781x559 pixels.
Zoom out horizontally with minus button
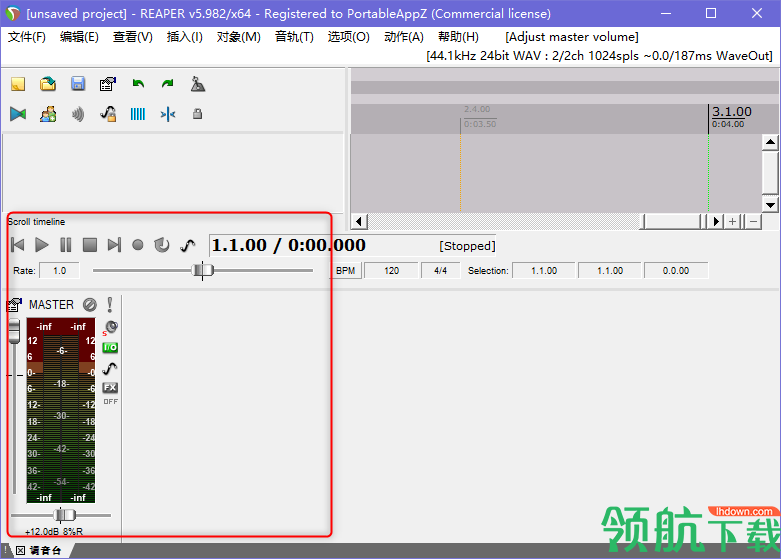click(753, 221)
